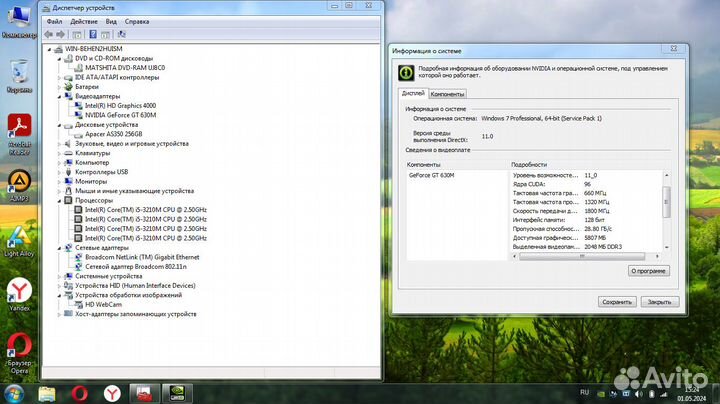Select MATSHITA DVD-RAM UJ8C0 drive
720x404 pixels.
click(119, 68)
